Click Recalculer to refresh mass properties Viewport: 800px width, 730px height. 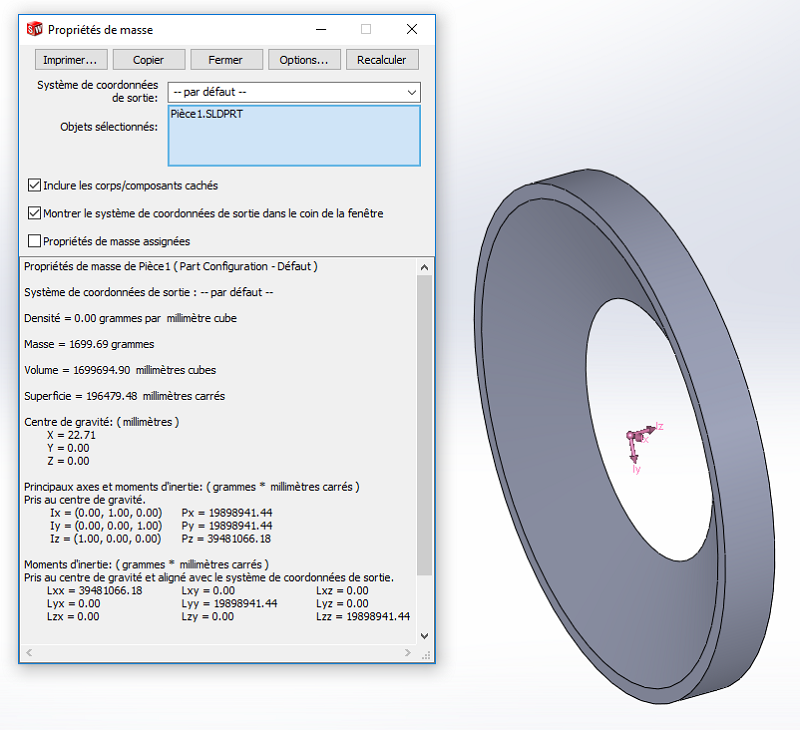[382, 60]
